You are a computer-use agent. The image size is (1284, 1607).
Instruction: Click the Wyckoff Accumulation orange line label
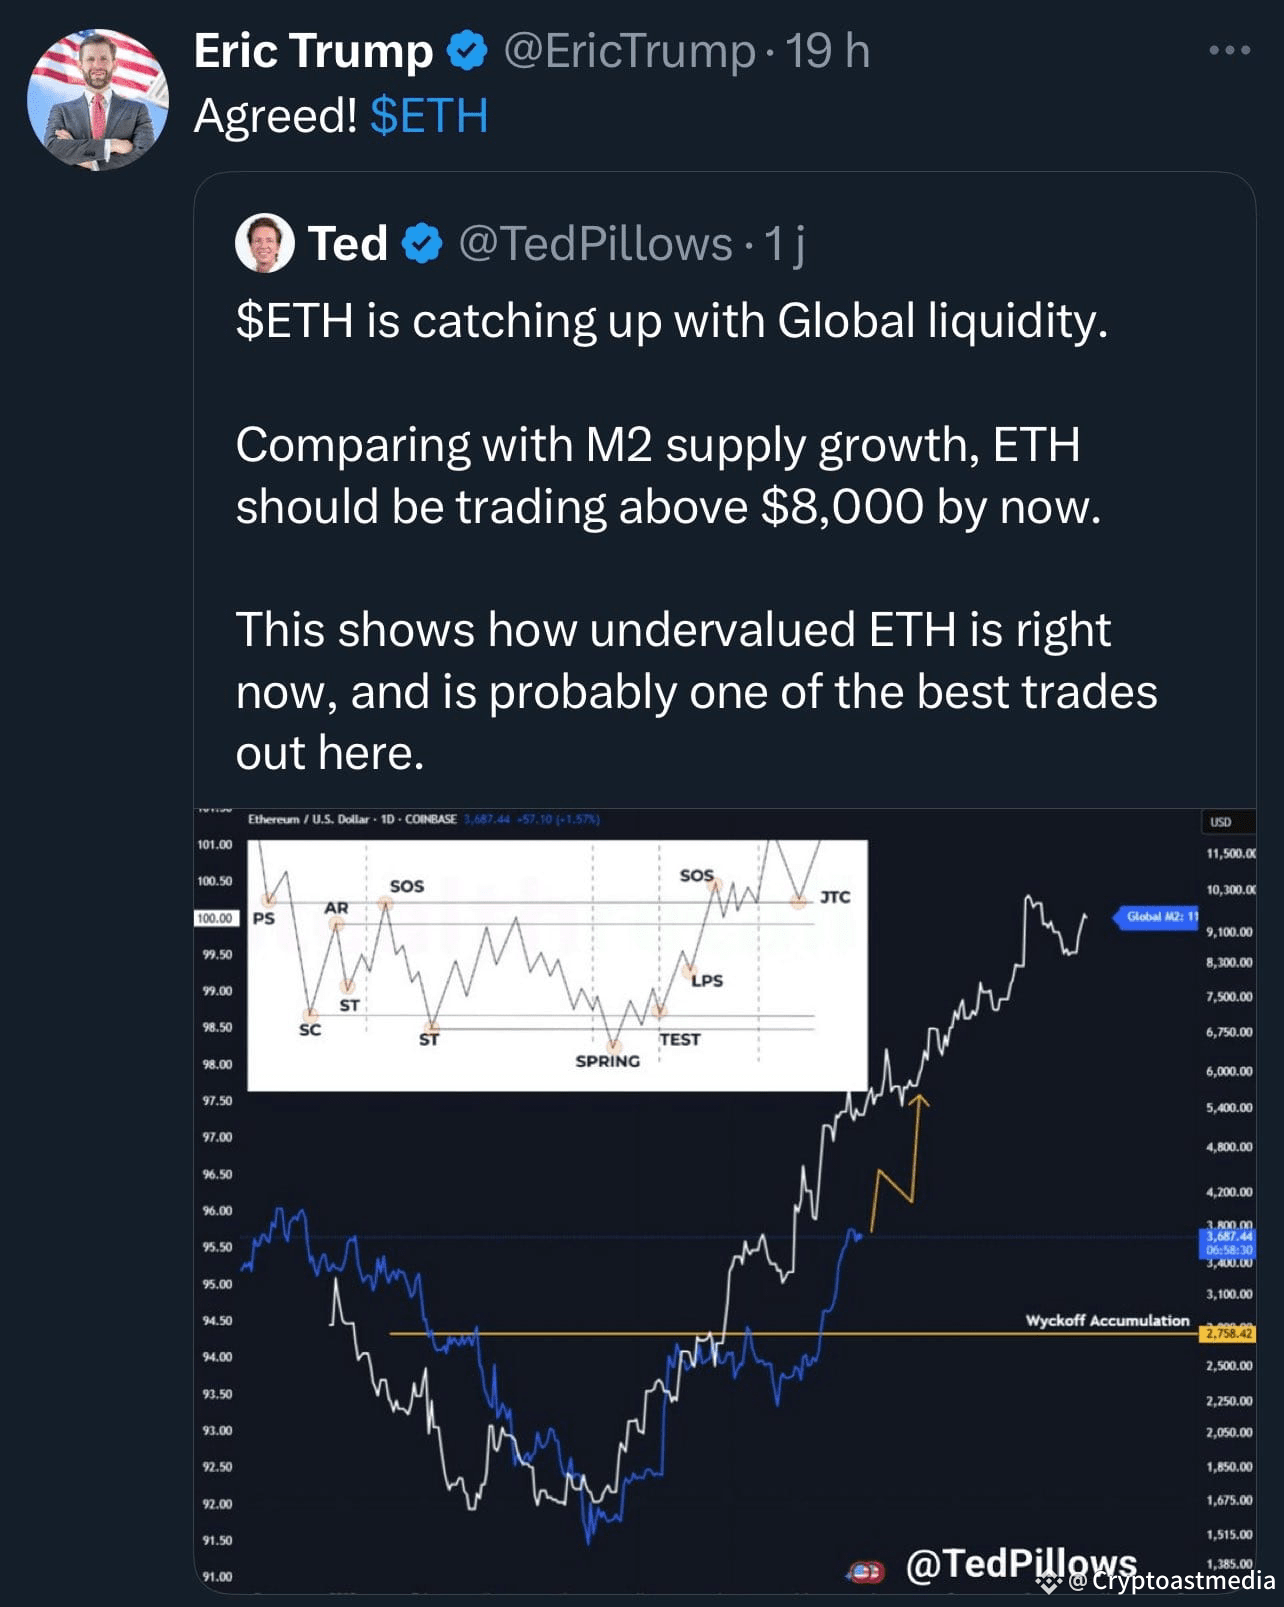coord(1107,1321)
